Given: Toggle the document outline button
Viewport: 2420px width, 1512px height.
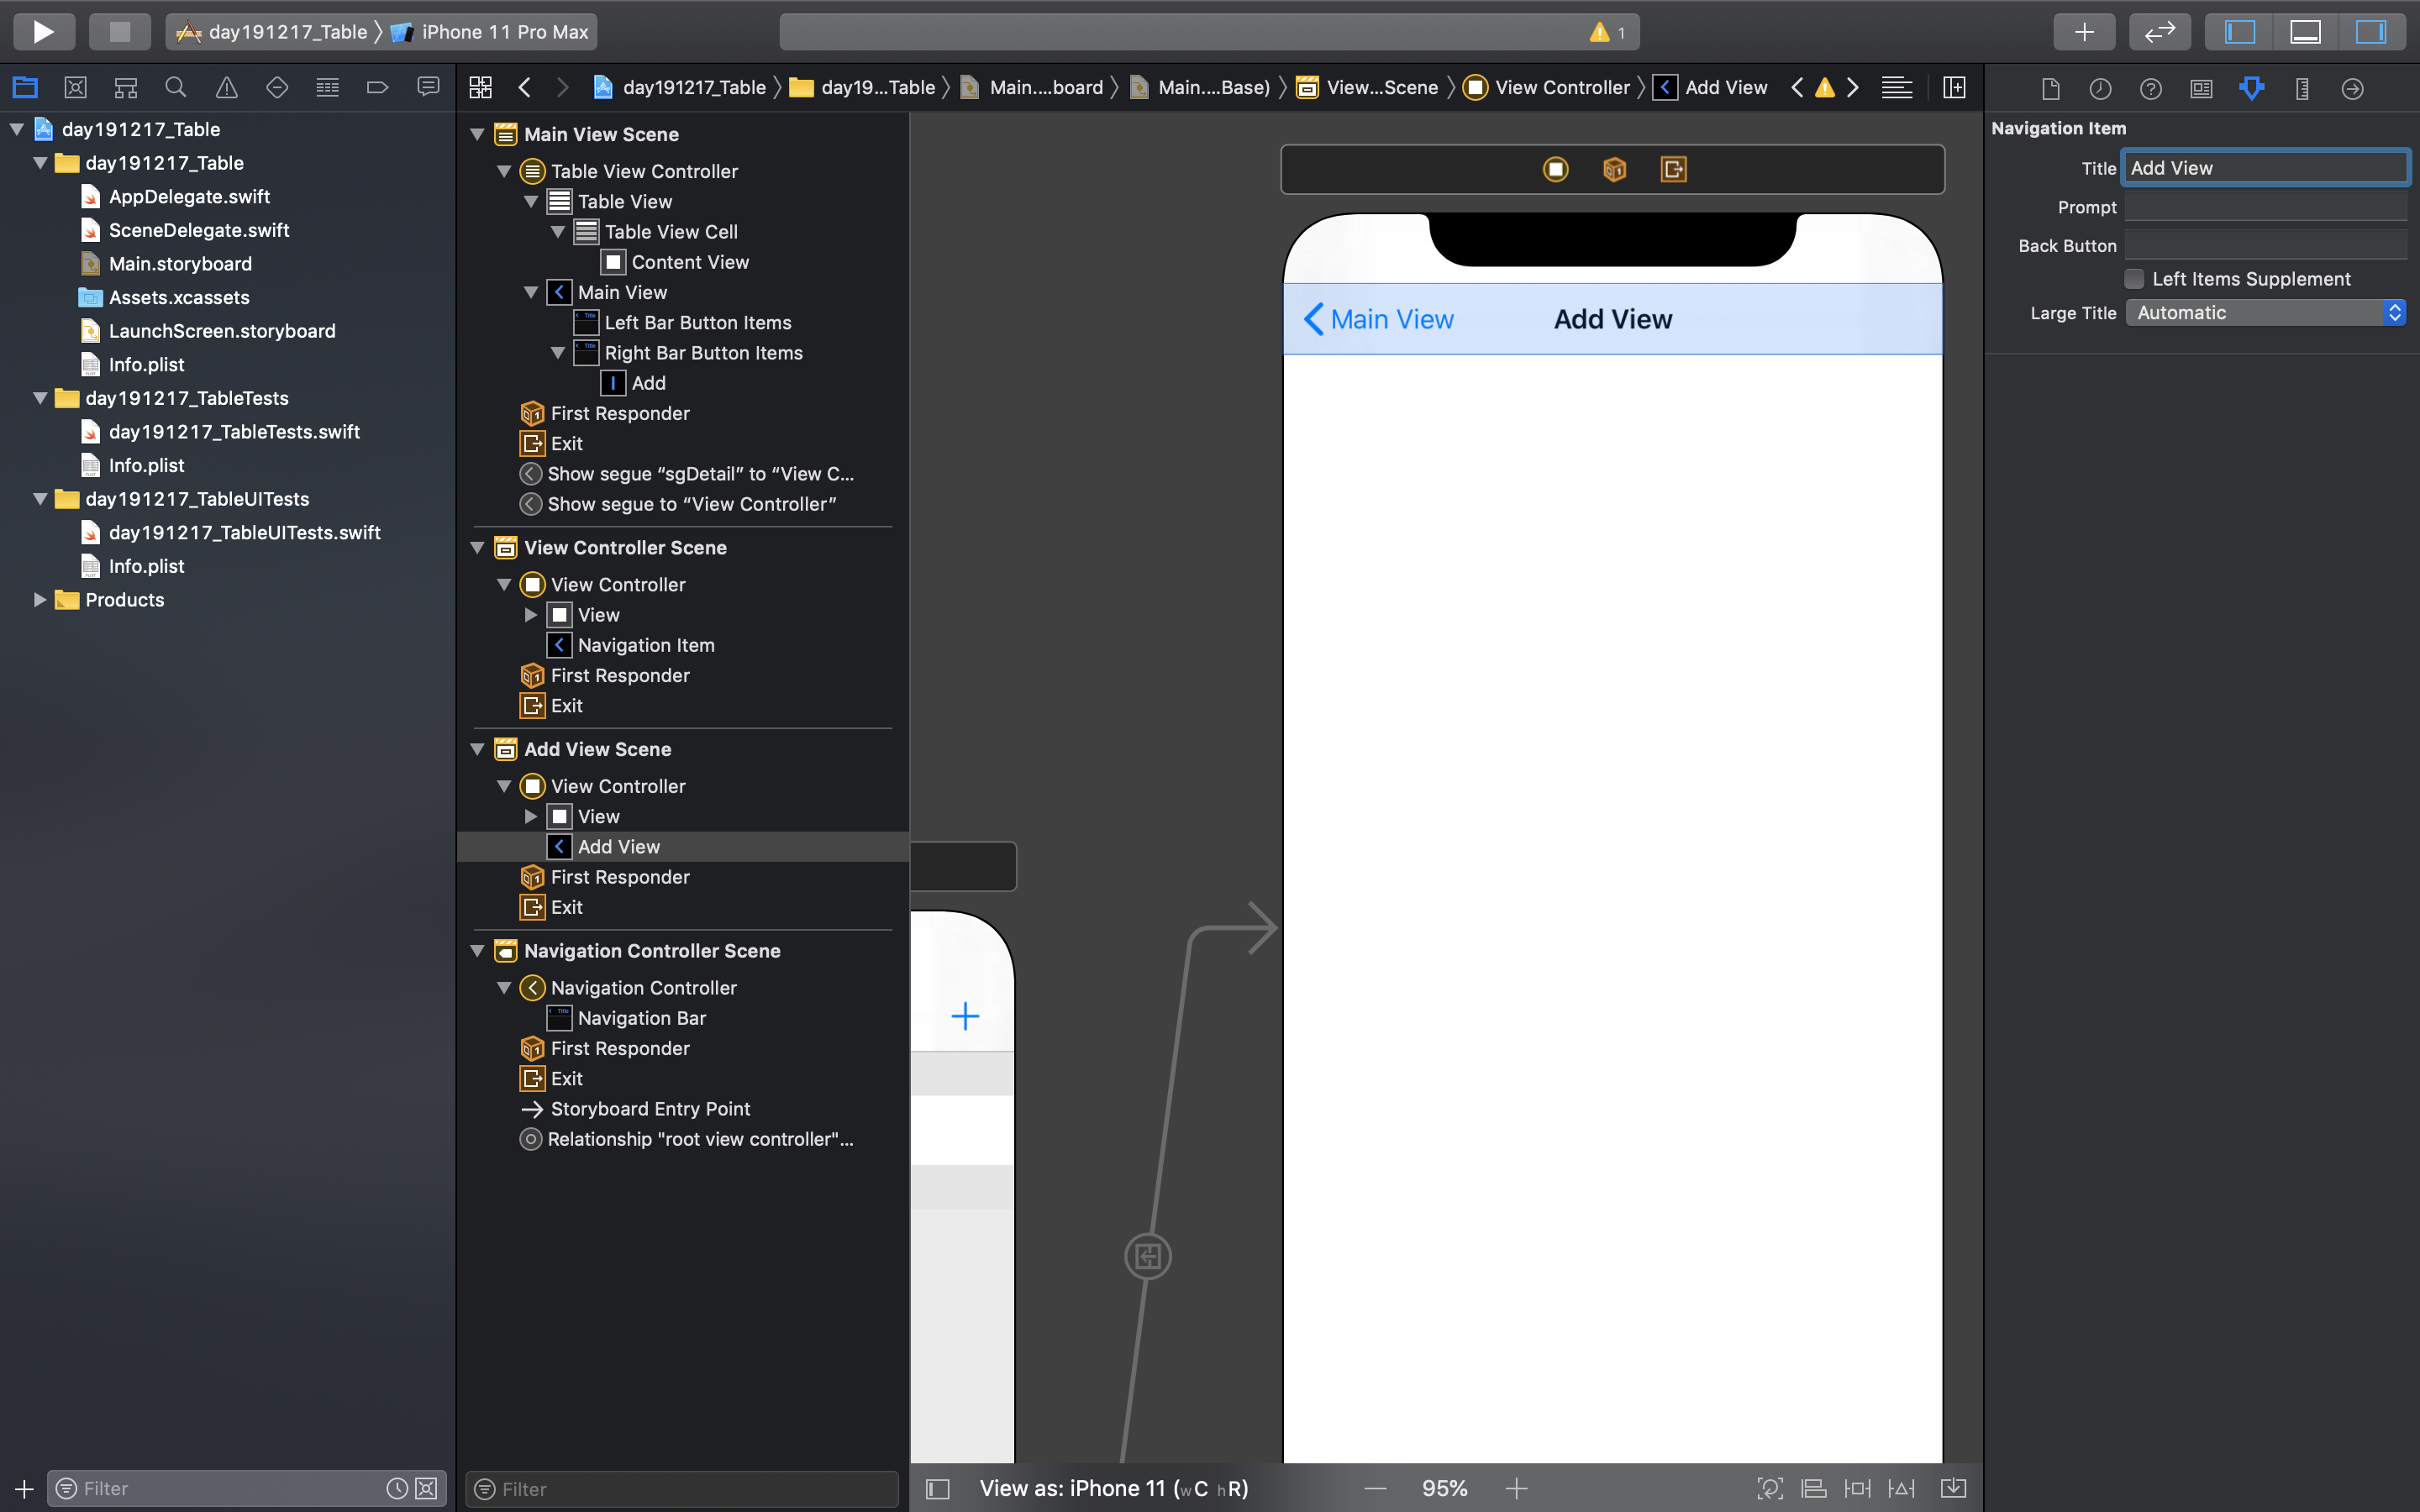Looking at the screenshot, I should point(937,1488).
